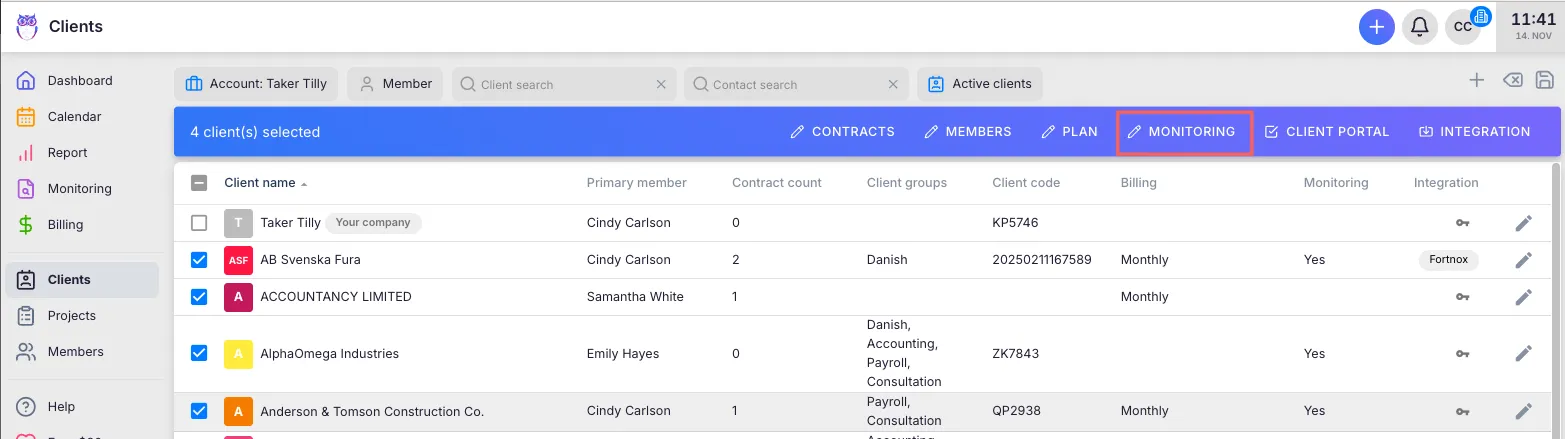
Task: Click the CLIENT PORTAL bulk action
Action: pos(1326,132)
